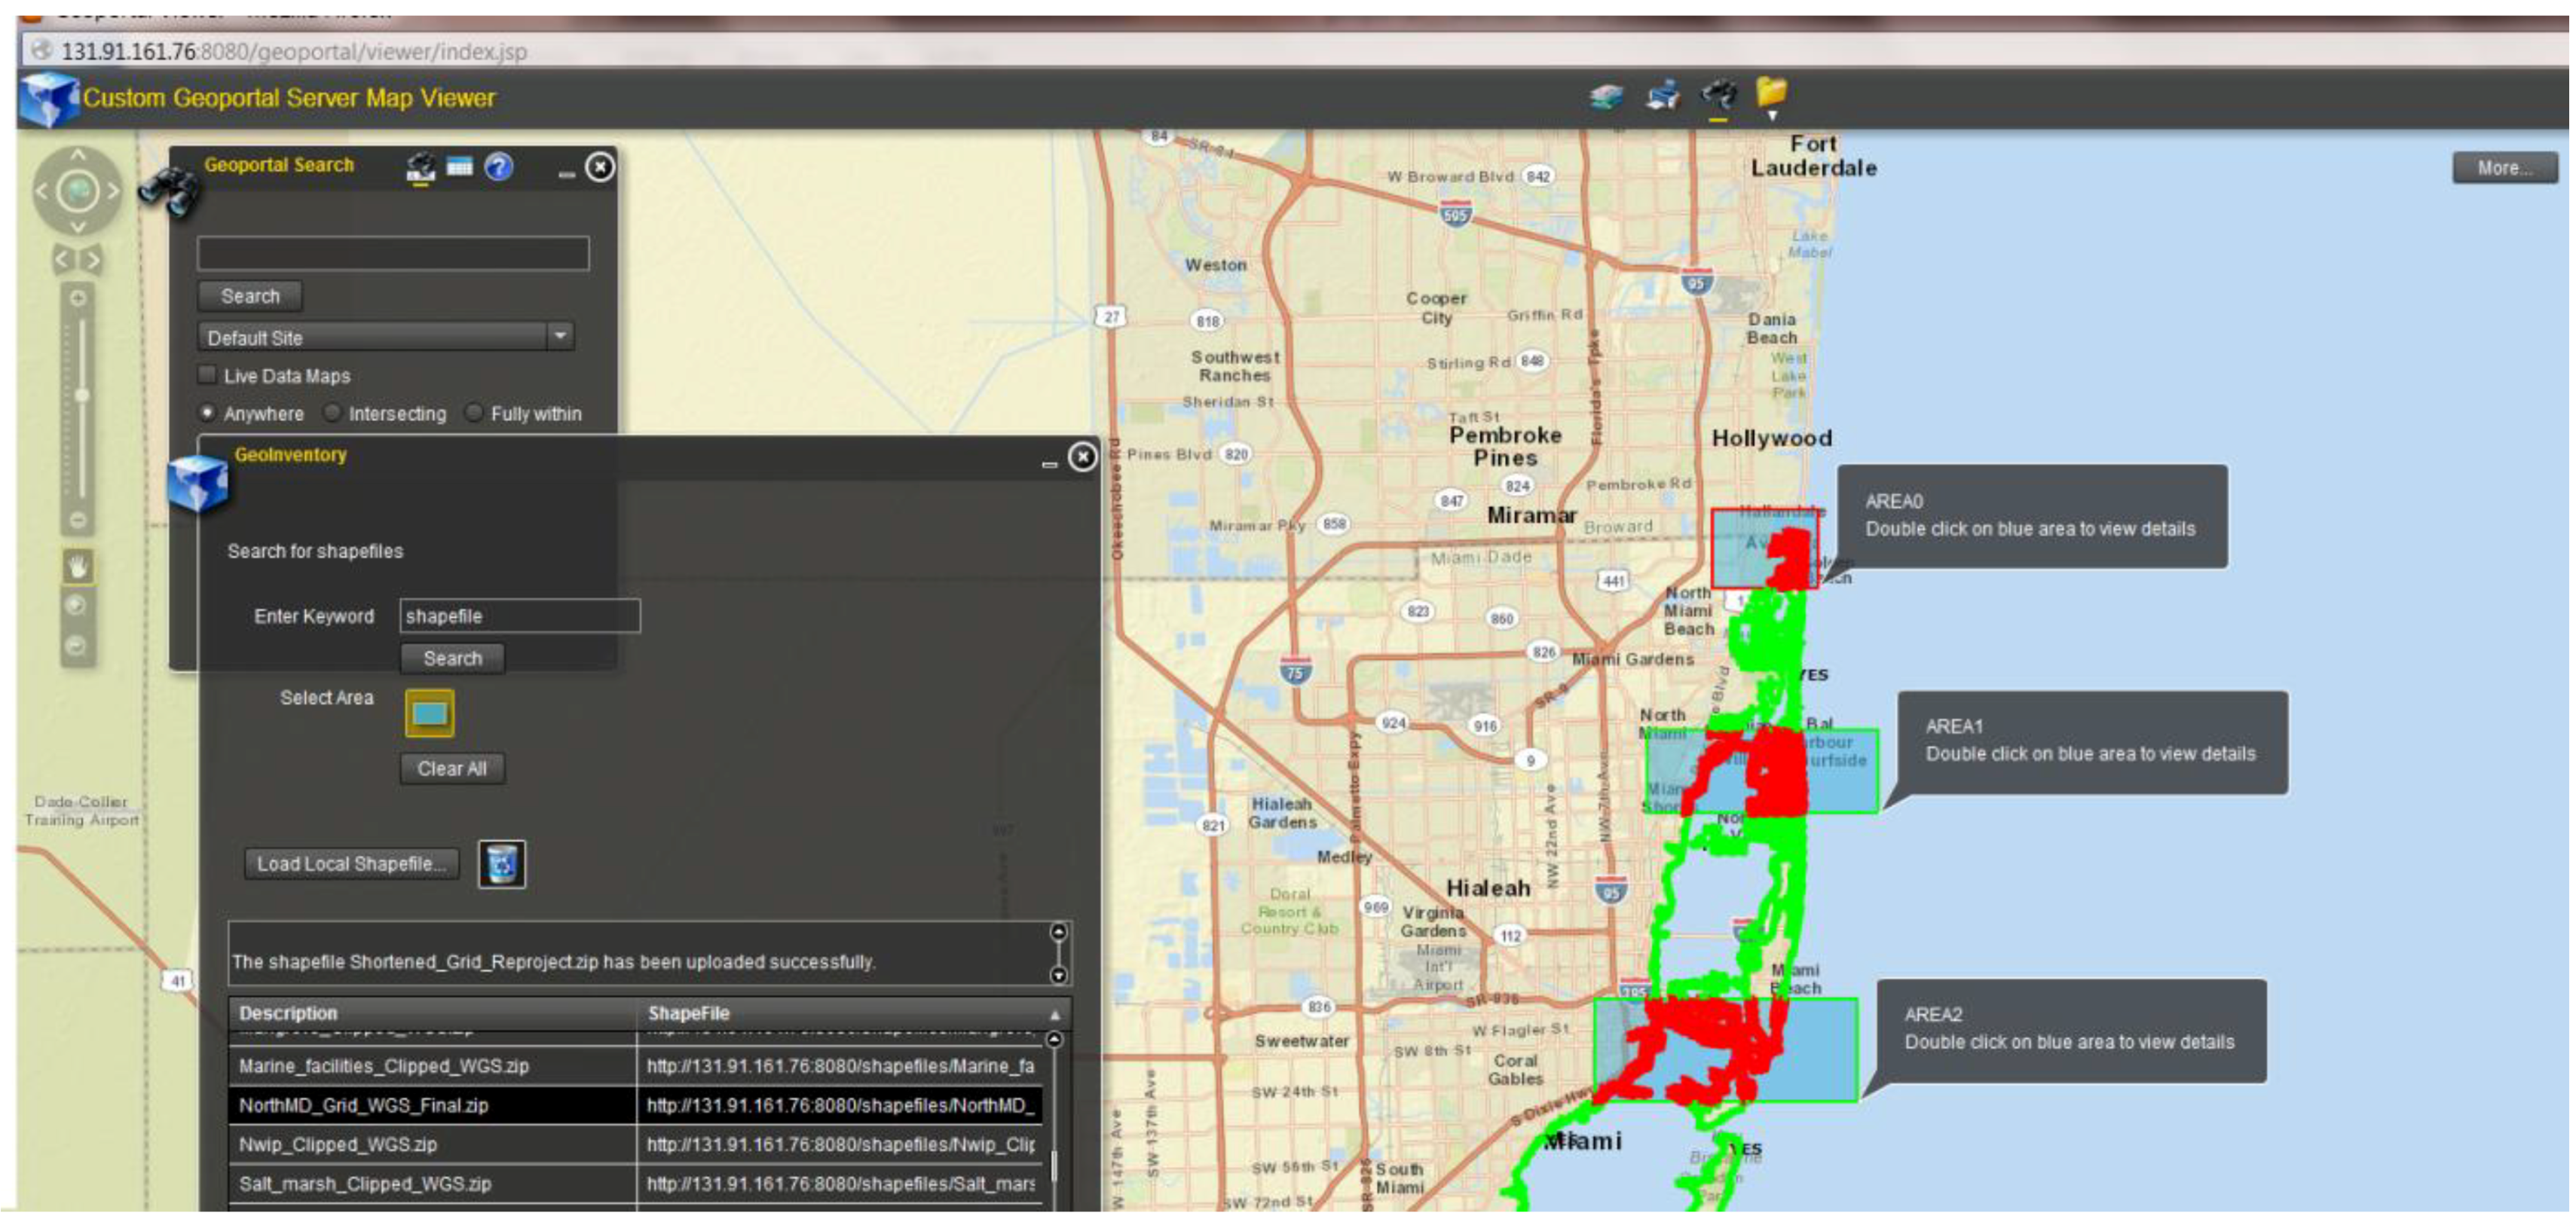Click the zoom in plus icon
Viewport: 2576px width, 1228px height.
coord(78,298)
